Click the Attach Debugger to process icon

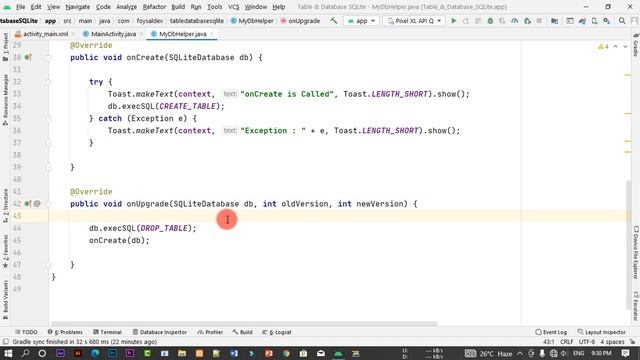click(527, 21)
